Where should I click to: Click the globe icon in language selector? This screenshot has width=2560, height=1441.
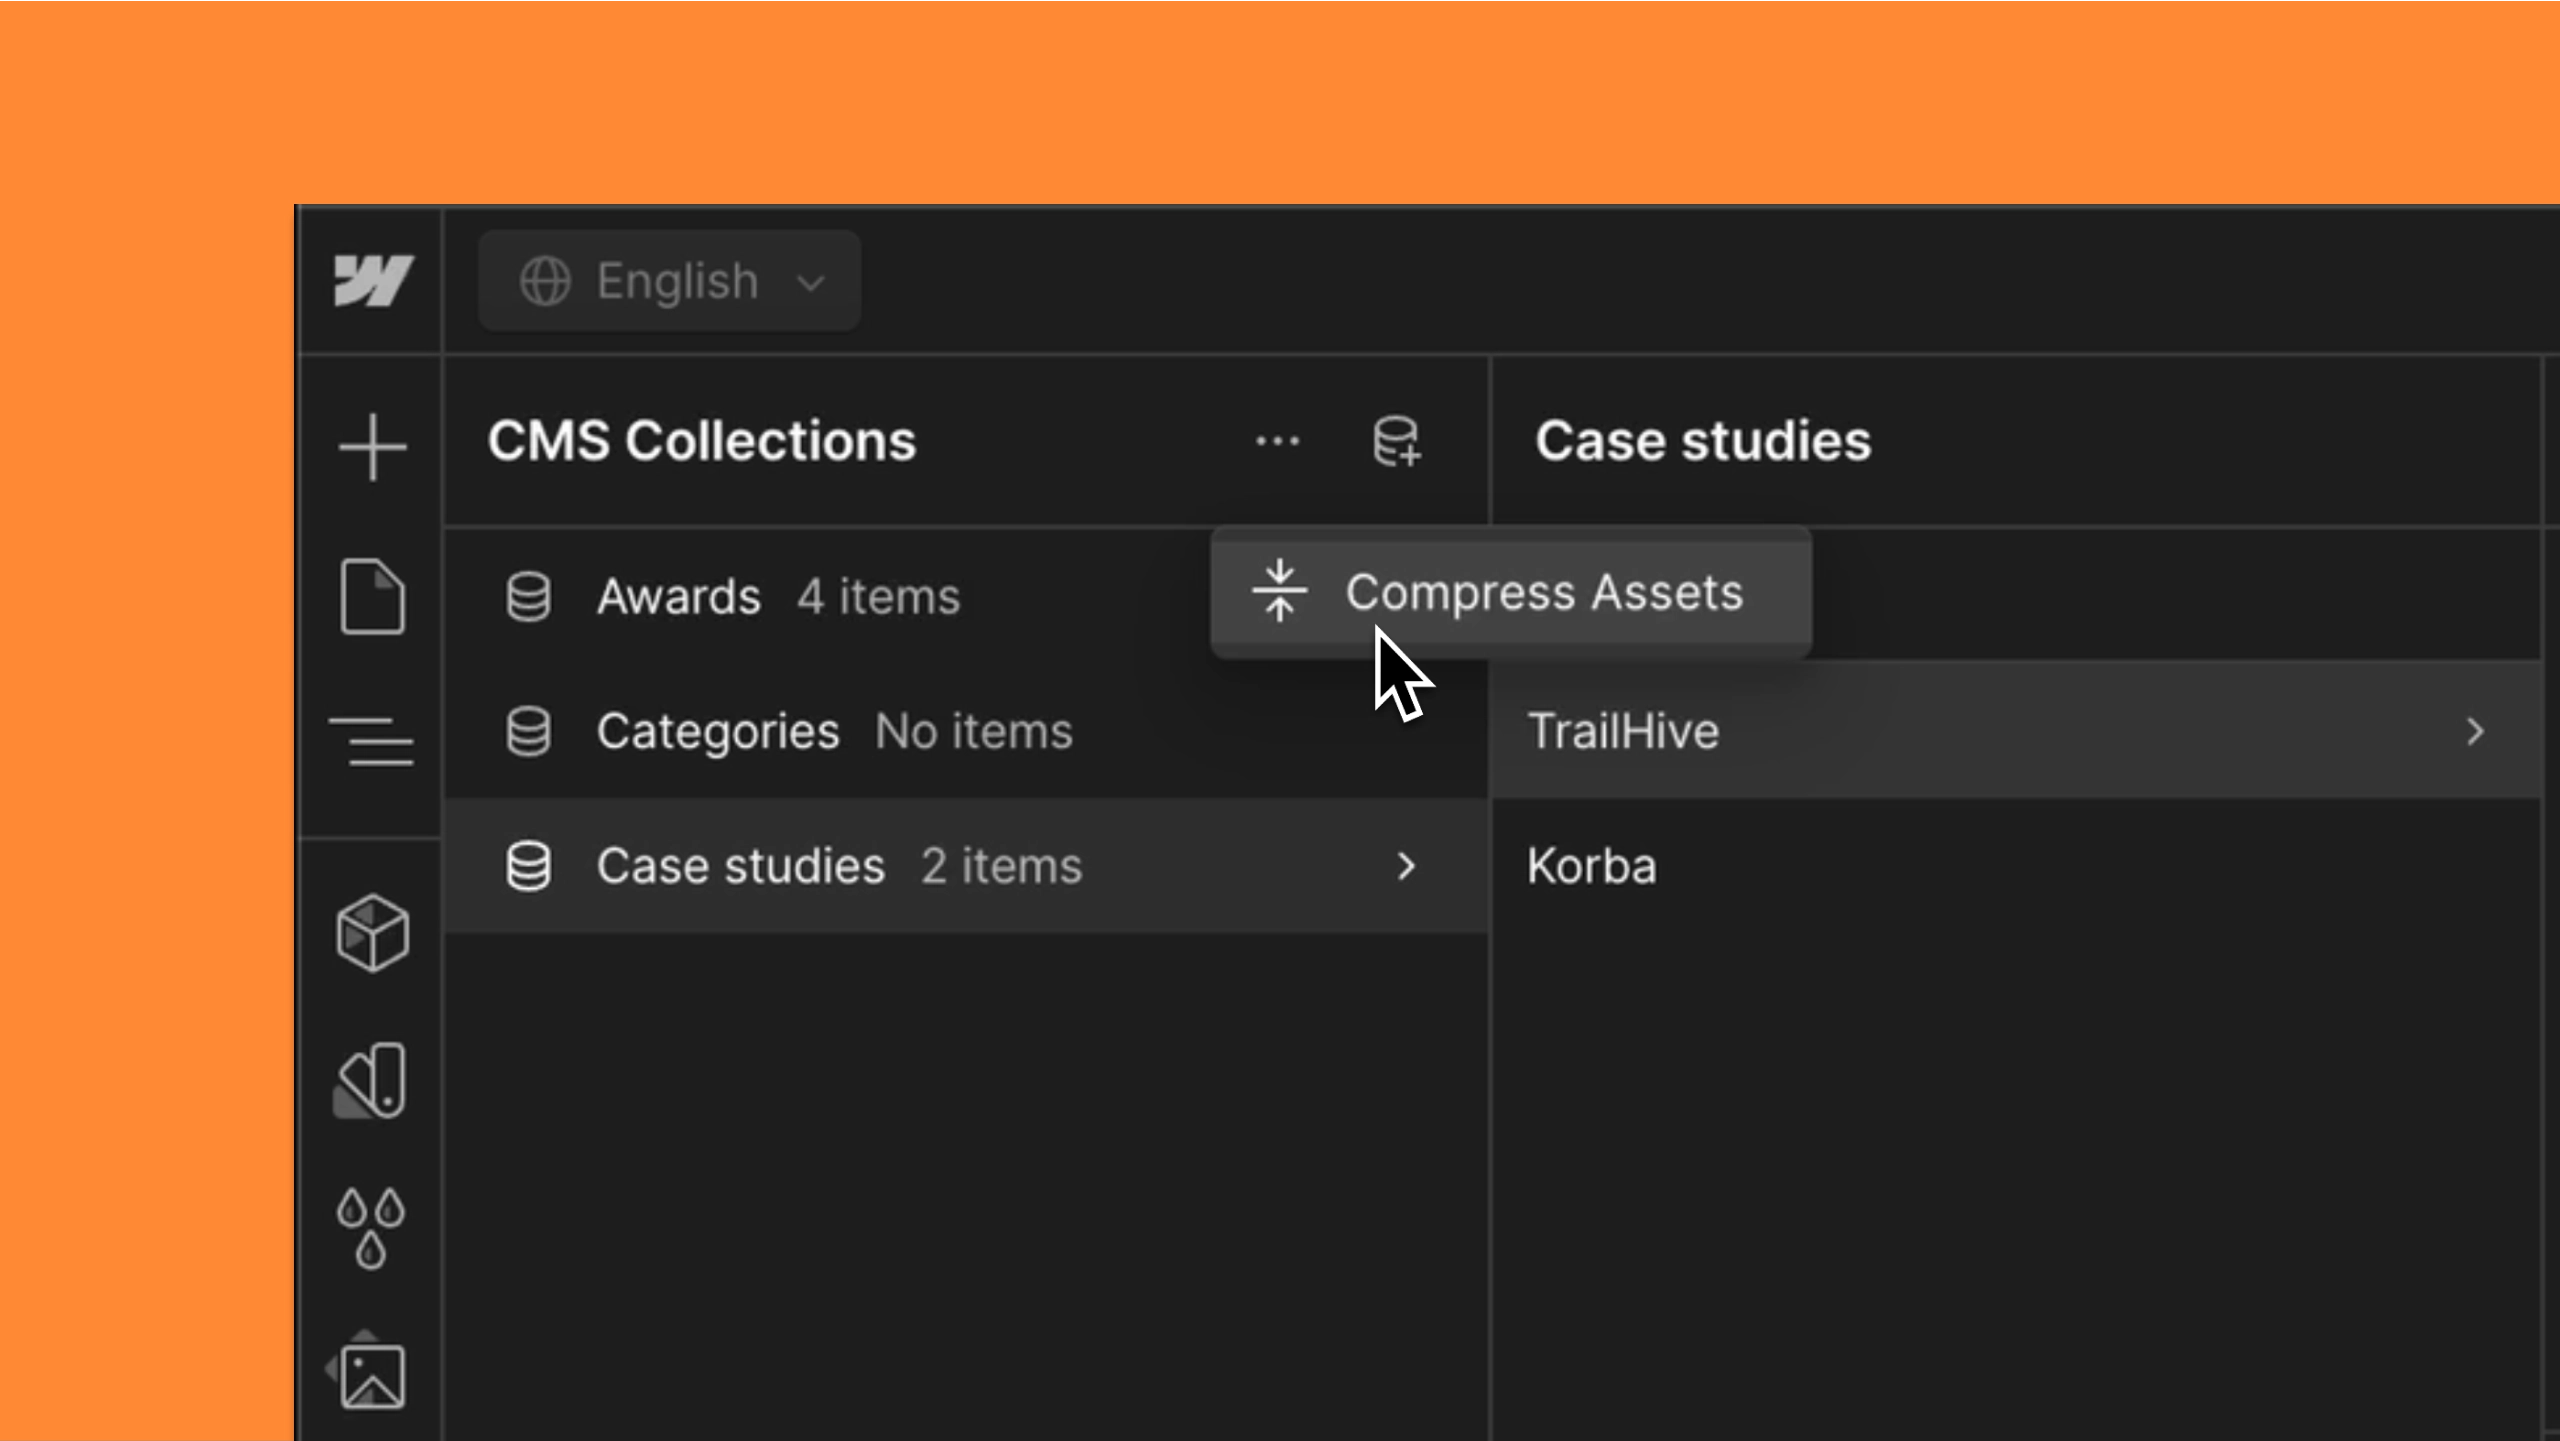546,281
